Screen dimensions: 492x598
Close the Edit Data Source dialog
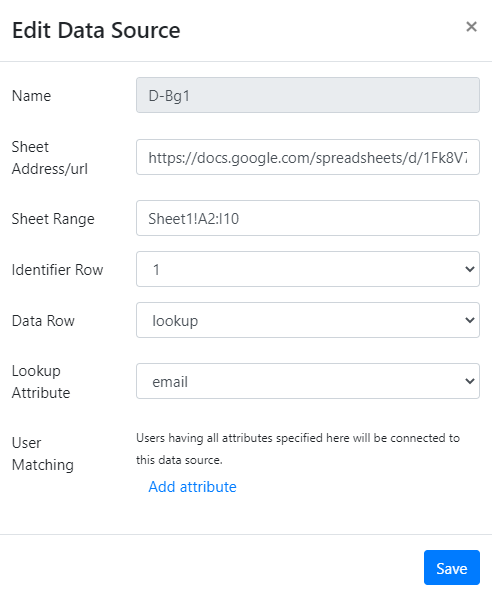point(471,27)
